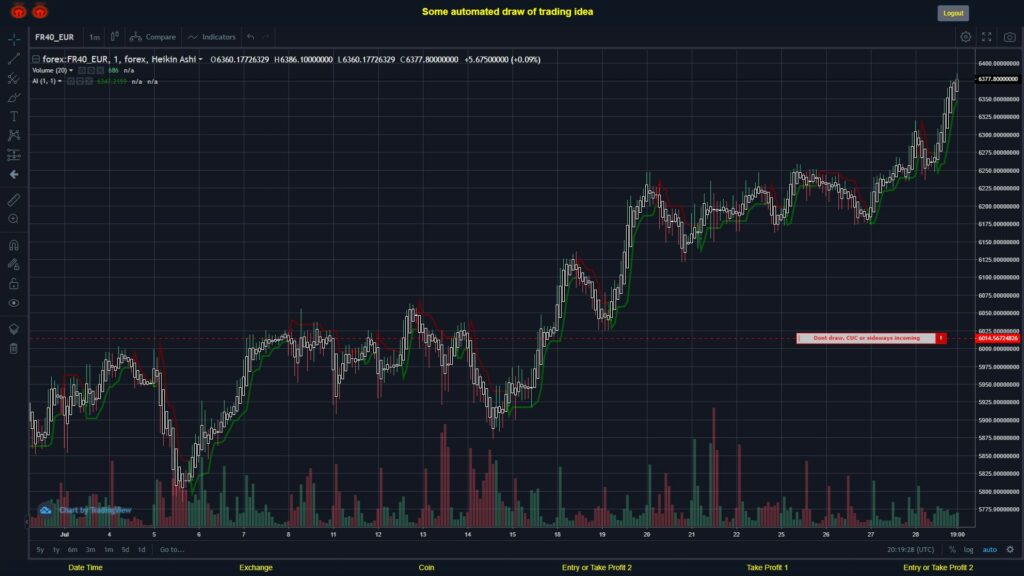Viewport: 1024px width, 576px height.
Task: Open chart settings gear at top right
Action: 965,37
